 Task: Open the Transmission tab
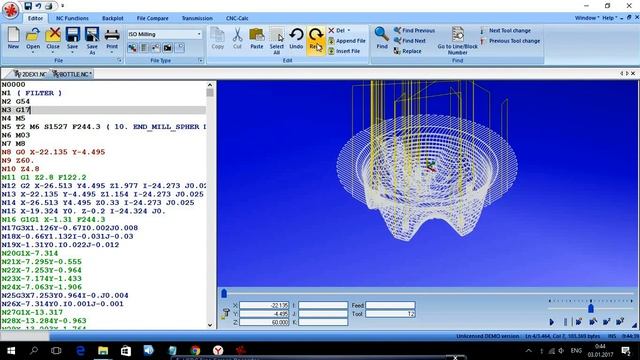[x=197, y=18]
